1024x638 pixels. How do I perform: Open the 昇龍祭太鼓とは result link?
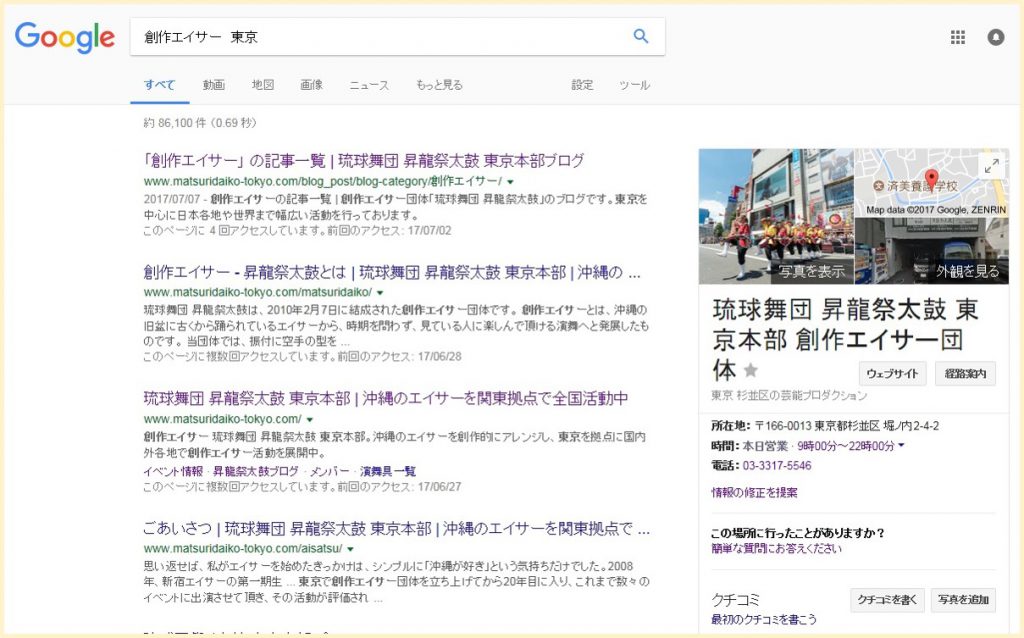392,272
